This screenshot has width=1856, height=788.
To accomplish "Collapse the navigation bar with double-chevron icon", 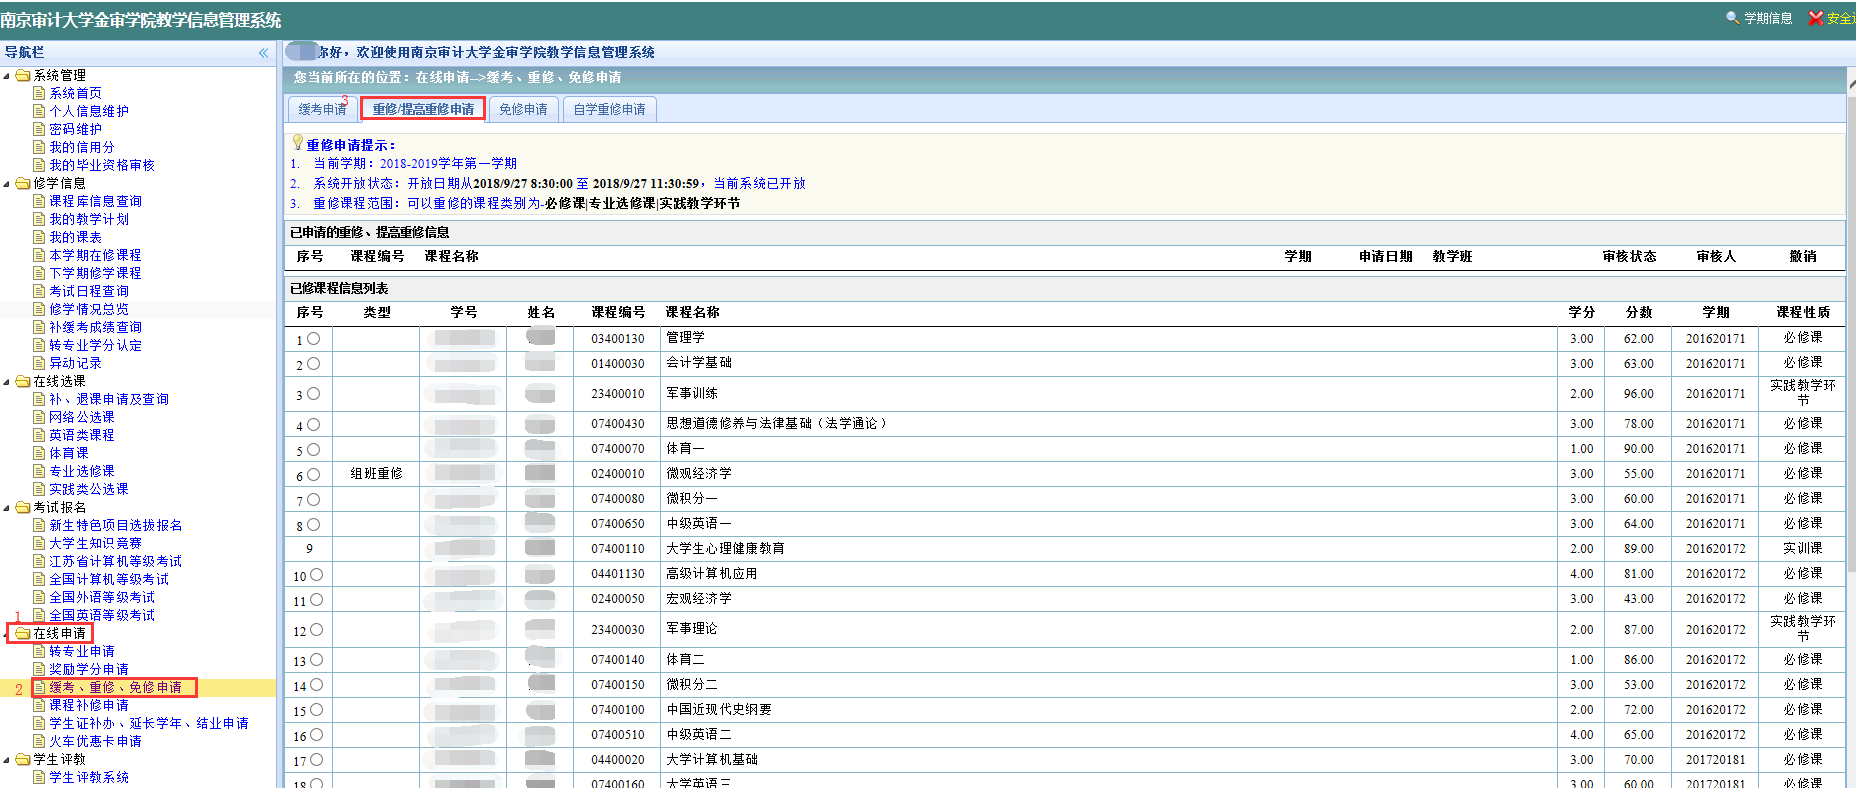I will click(263, 53).
